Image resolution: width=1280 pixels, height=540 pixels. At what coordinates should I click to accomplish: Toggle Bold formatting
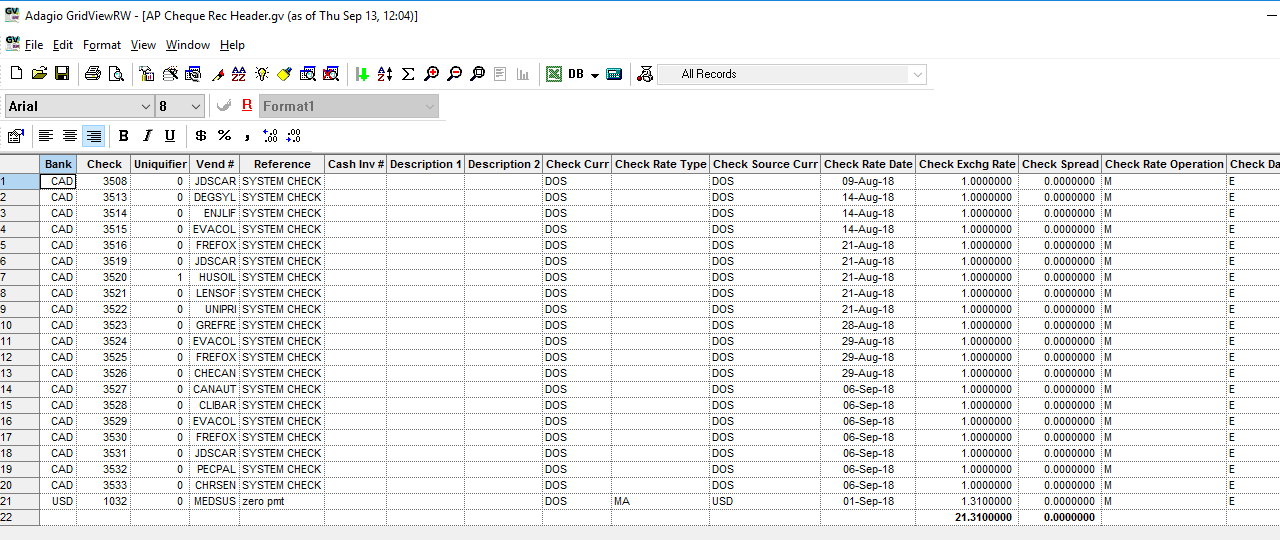[x=124, y=136]
